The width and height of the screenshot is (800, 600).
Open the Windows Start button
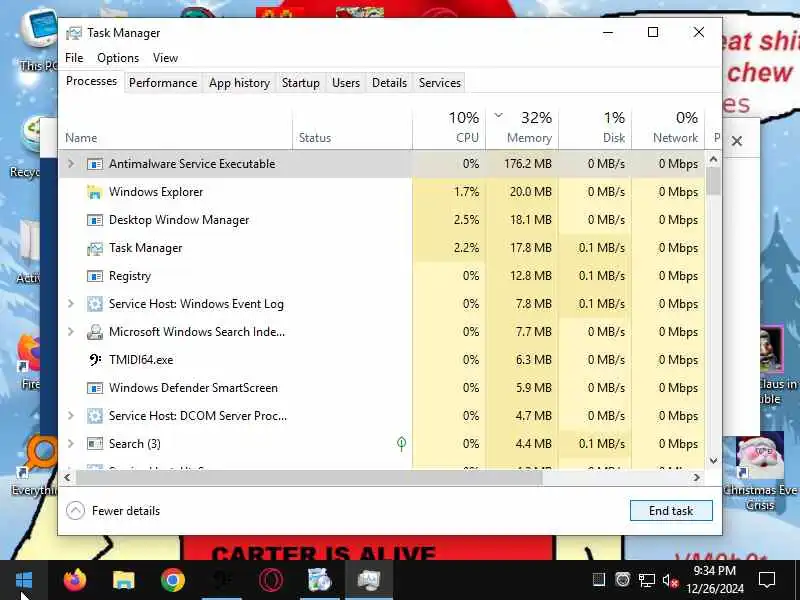(x=24, y=580)
